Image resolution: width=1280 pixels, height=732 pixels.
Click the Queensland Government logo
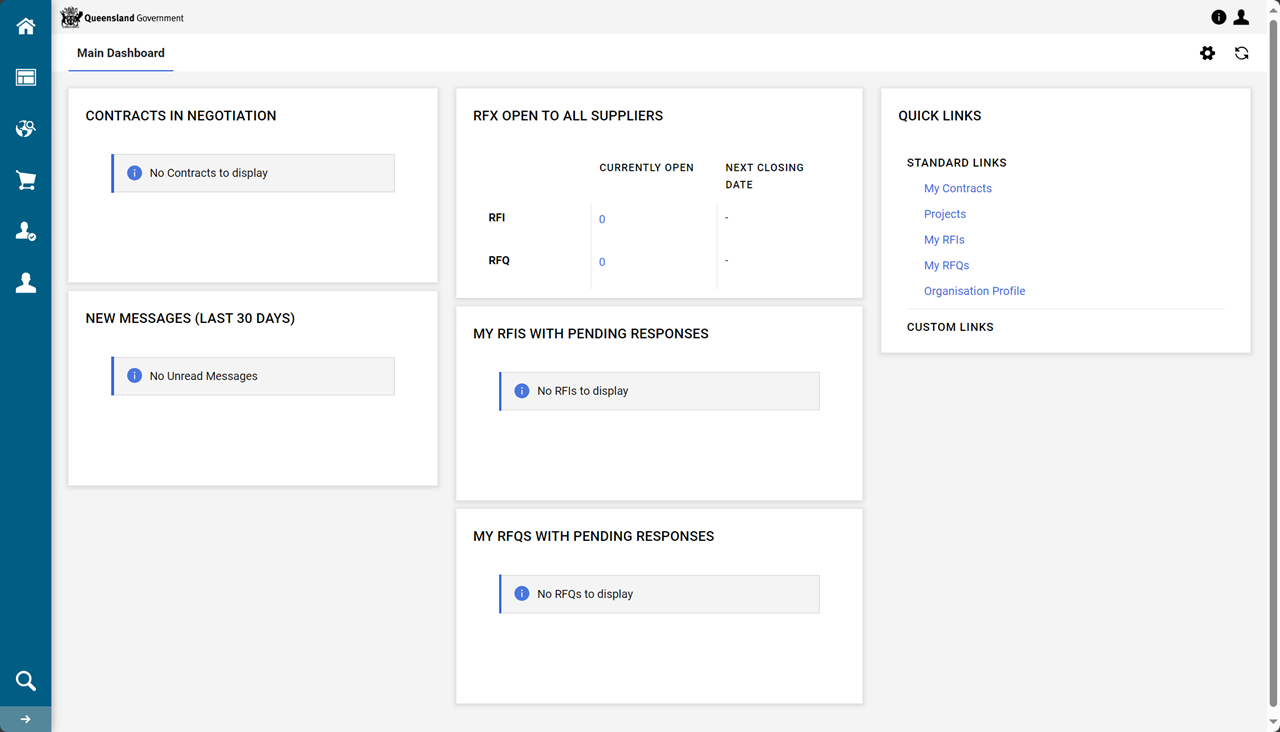tap(123, 17)
